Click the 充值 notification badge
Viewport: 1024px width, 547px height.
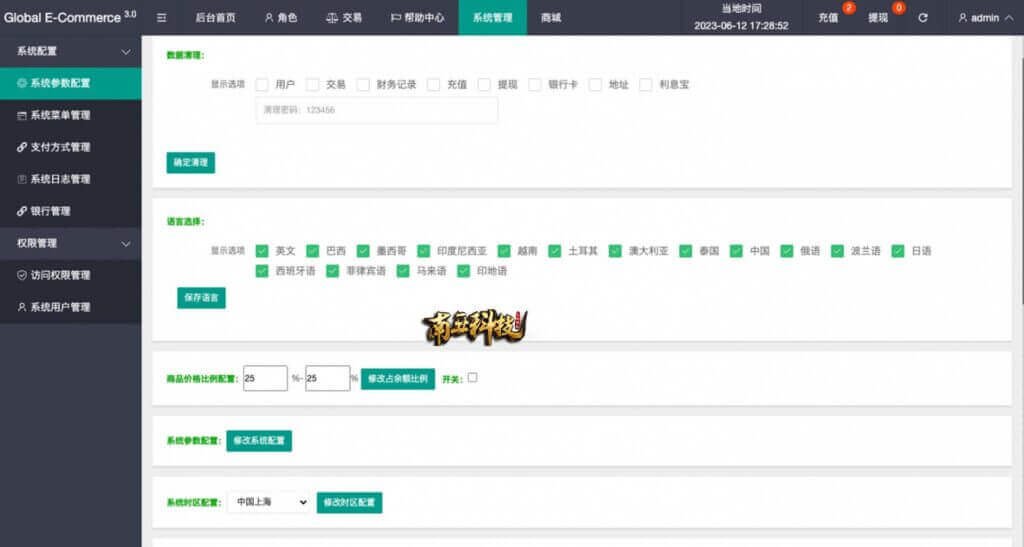point(849,8)
